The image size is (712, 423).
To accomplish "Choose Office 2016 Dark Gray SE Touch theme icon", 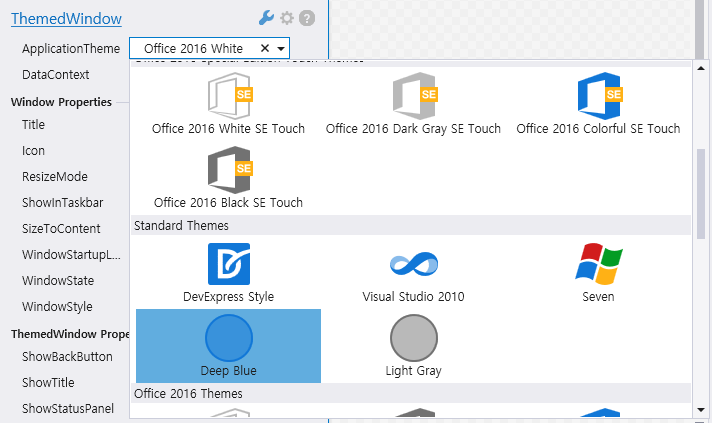I will [415, 96].
